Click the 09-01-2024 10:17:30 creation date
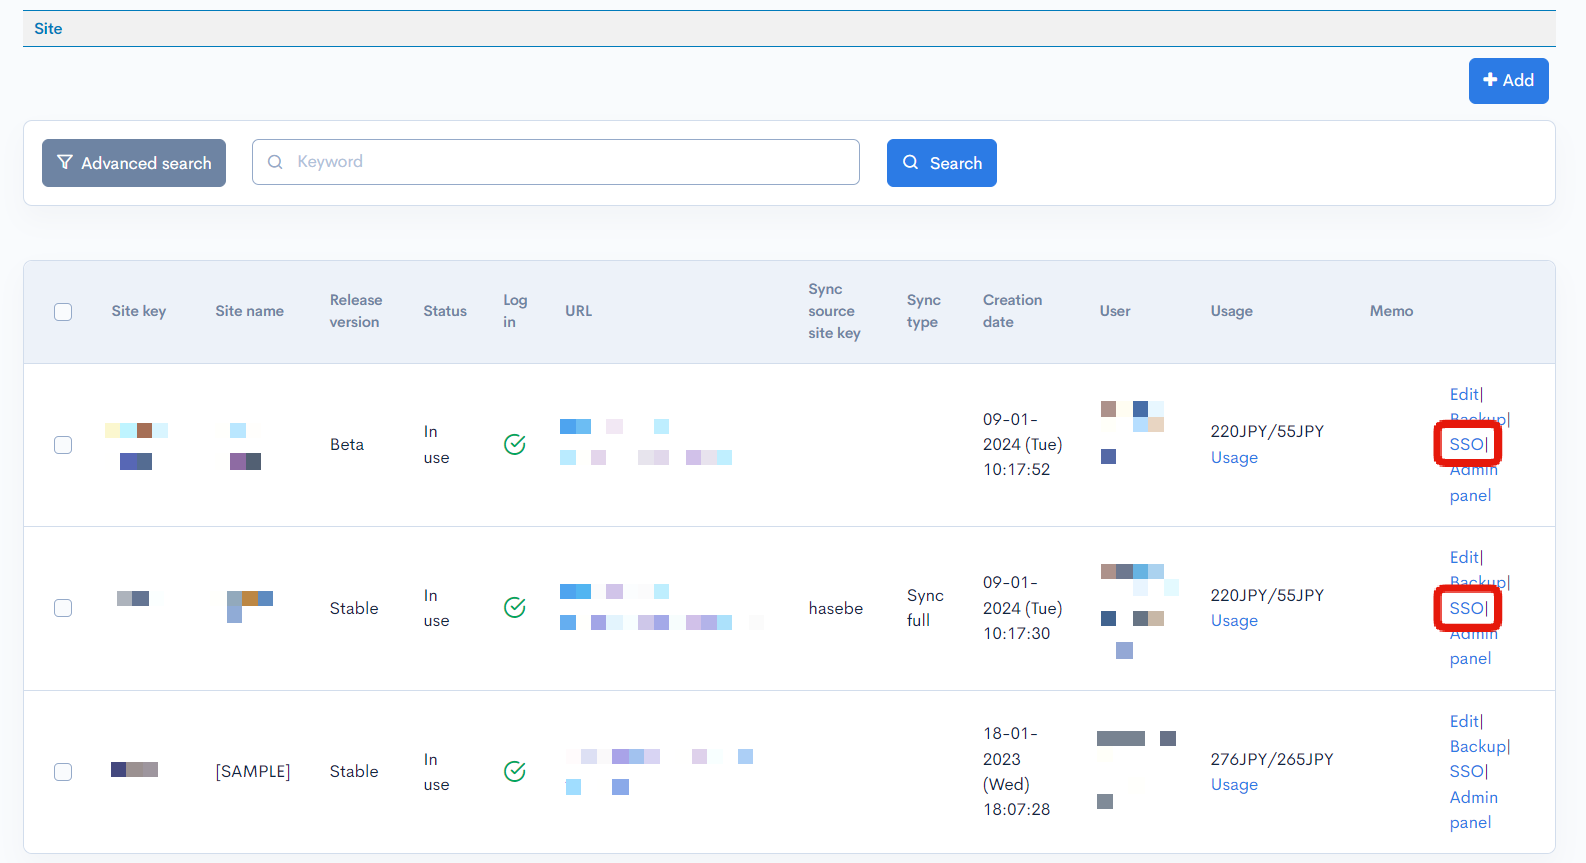Image resolution: width=1586 pixels, height=863 pixels. (1022, 608)
